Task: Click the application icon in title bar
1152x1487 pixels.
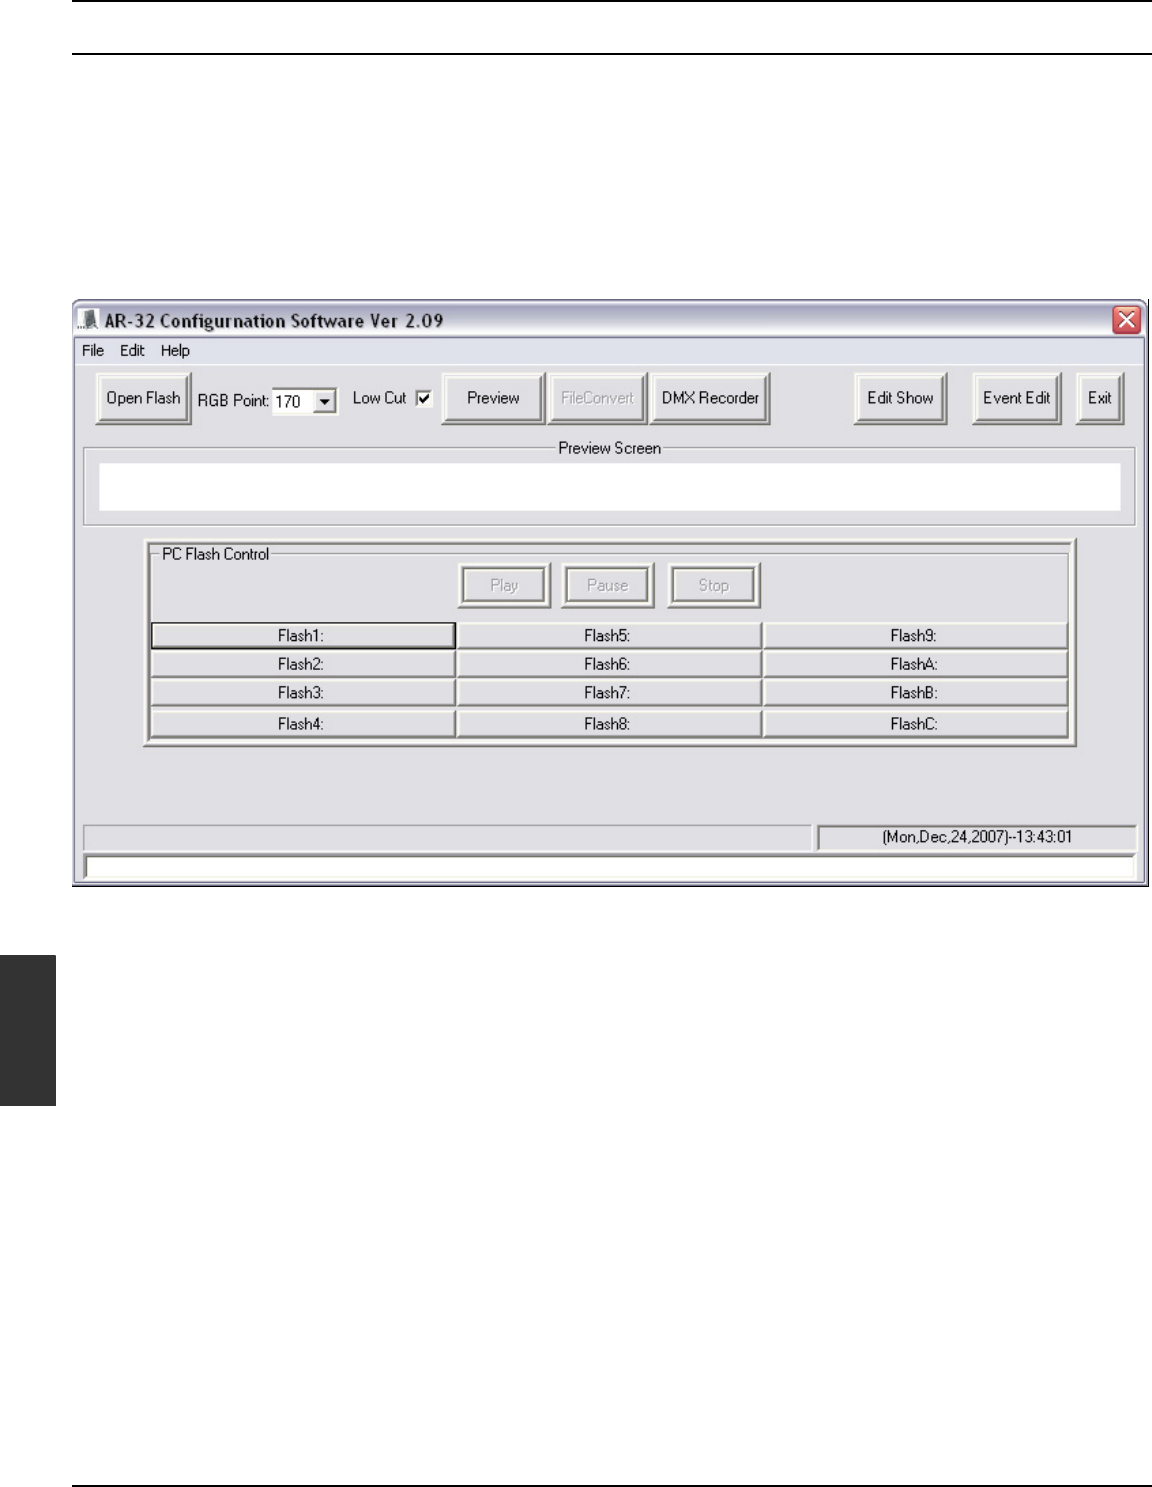Action: coord(89,320)
